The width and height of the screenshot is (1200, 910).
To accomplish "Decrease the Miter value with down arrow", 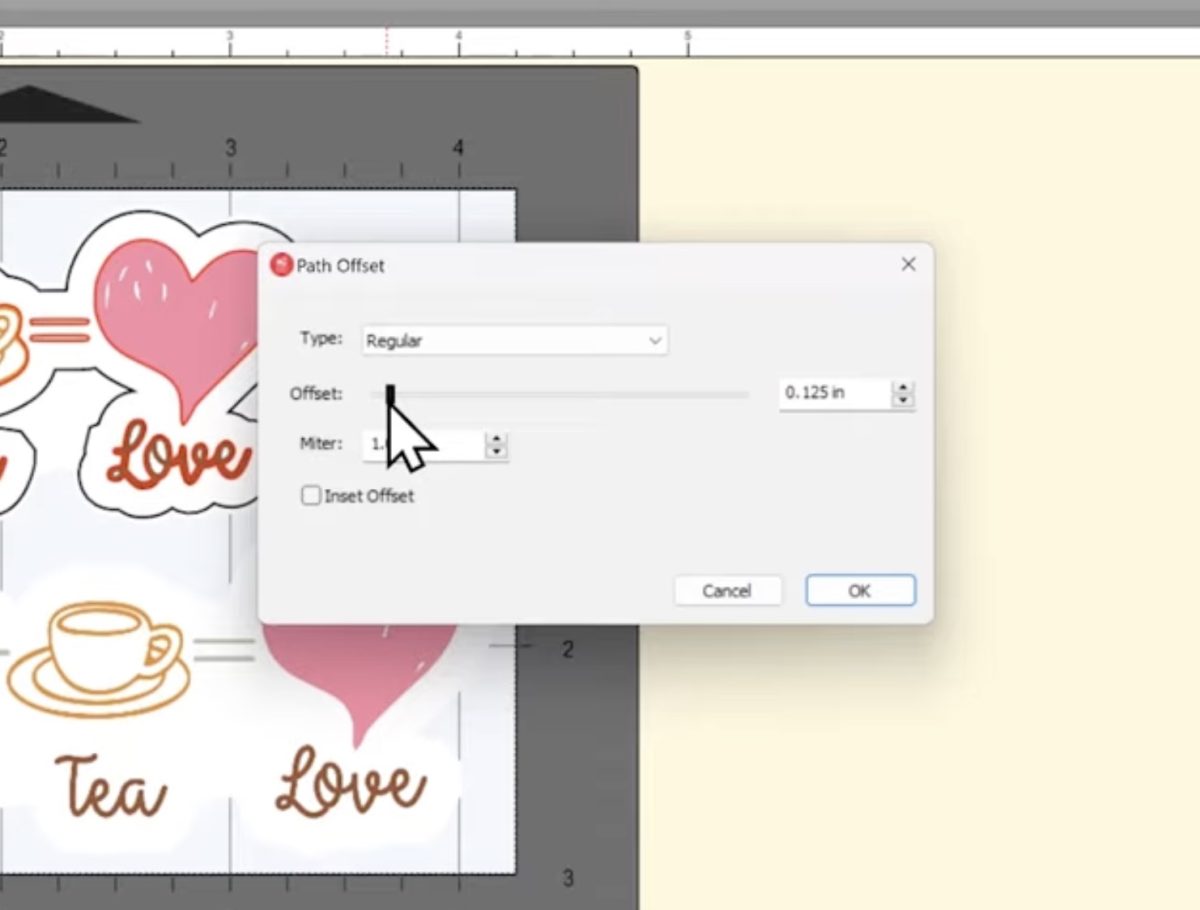I will click(x=496, y=452).
